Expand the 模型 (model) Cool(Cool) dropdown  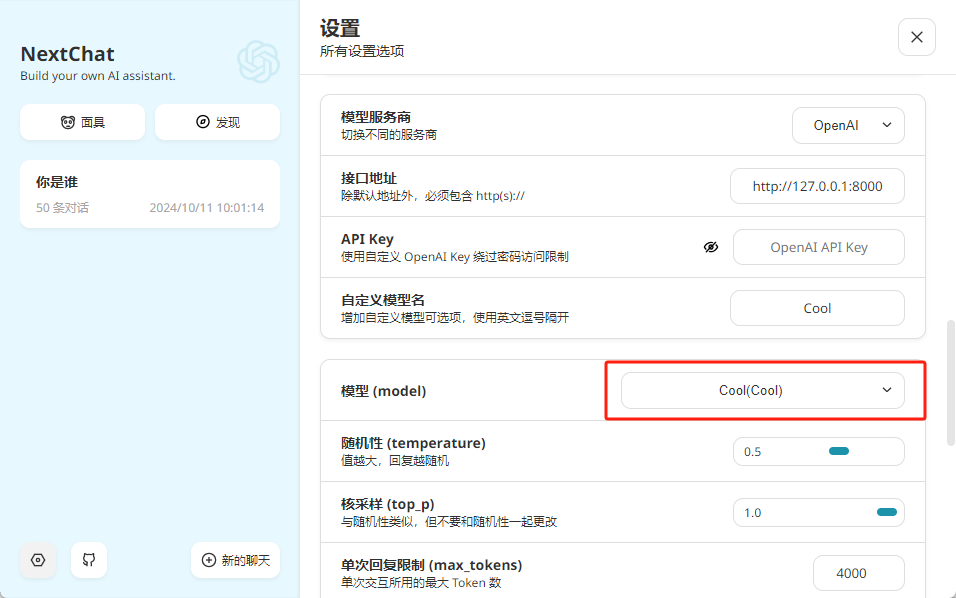(x=762, y=390)
